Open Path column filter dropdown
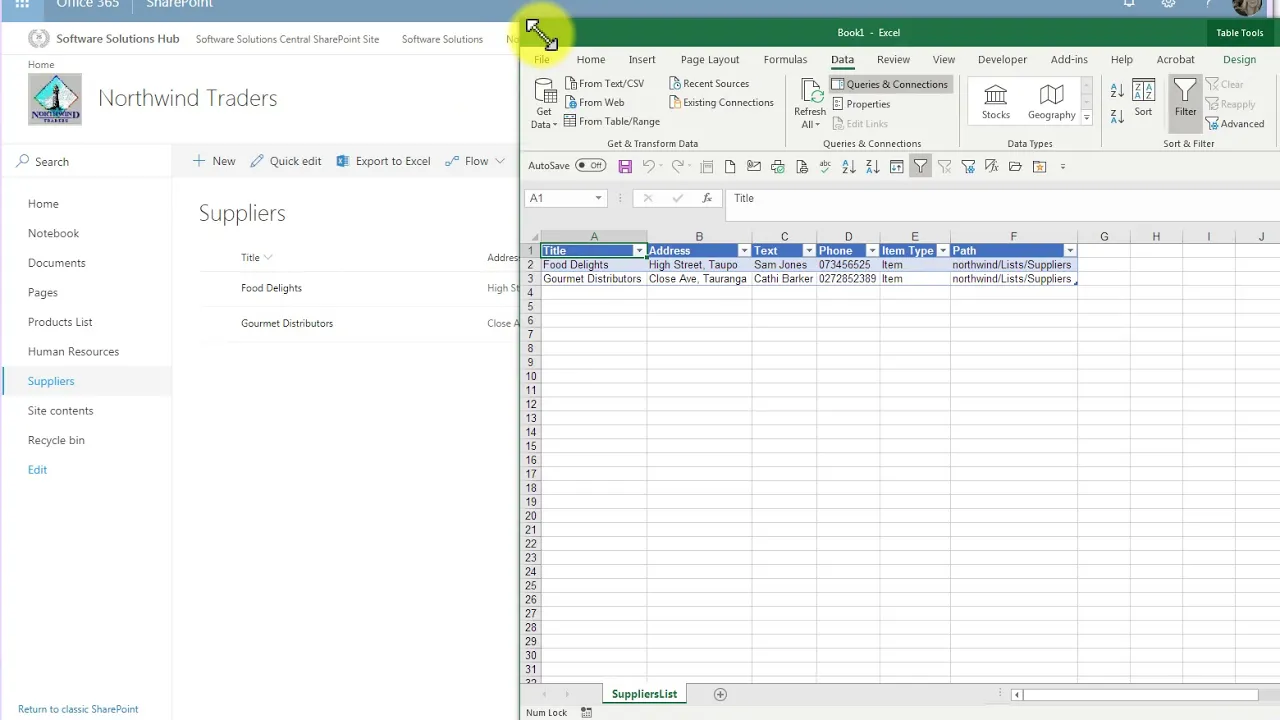 1070,251
